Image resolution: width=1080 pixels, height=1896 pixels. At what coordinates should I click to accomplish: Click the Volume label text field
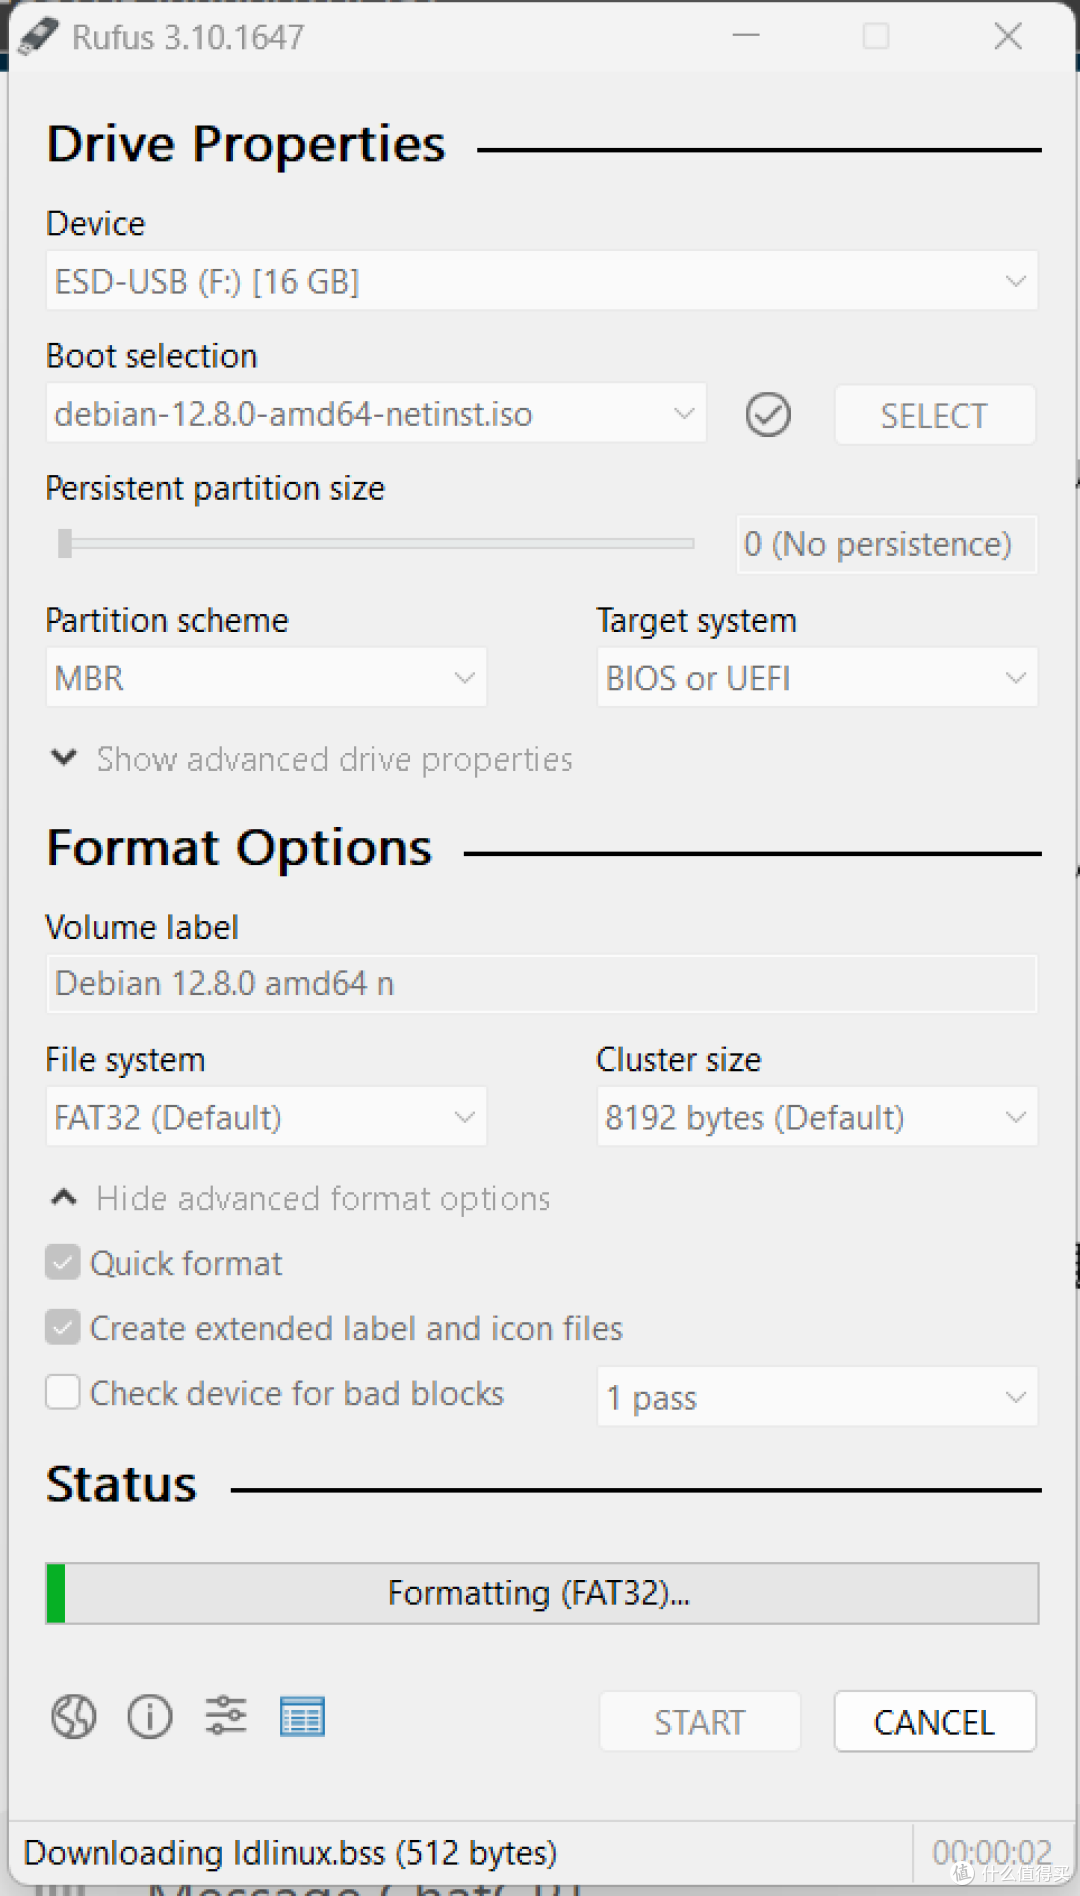click(541, 984)
